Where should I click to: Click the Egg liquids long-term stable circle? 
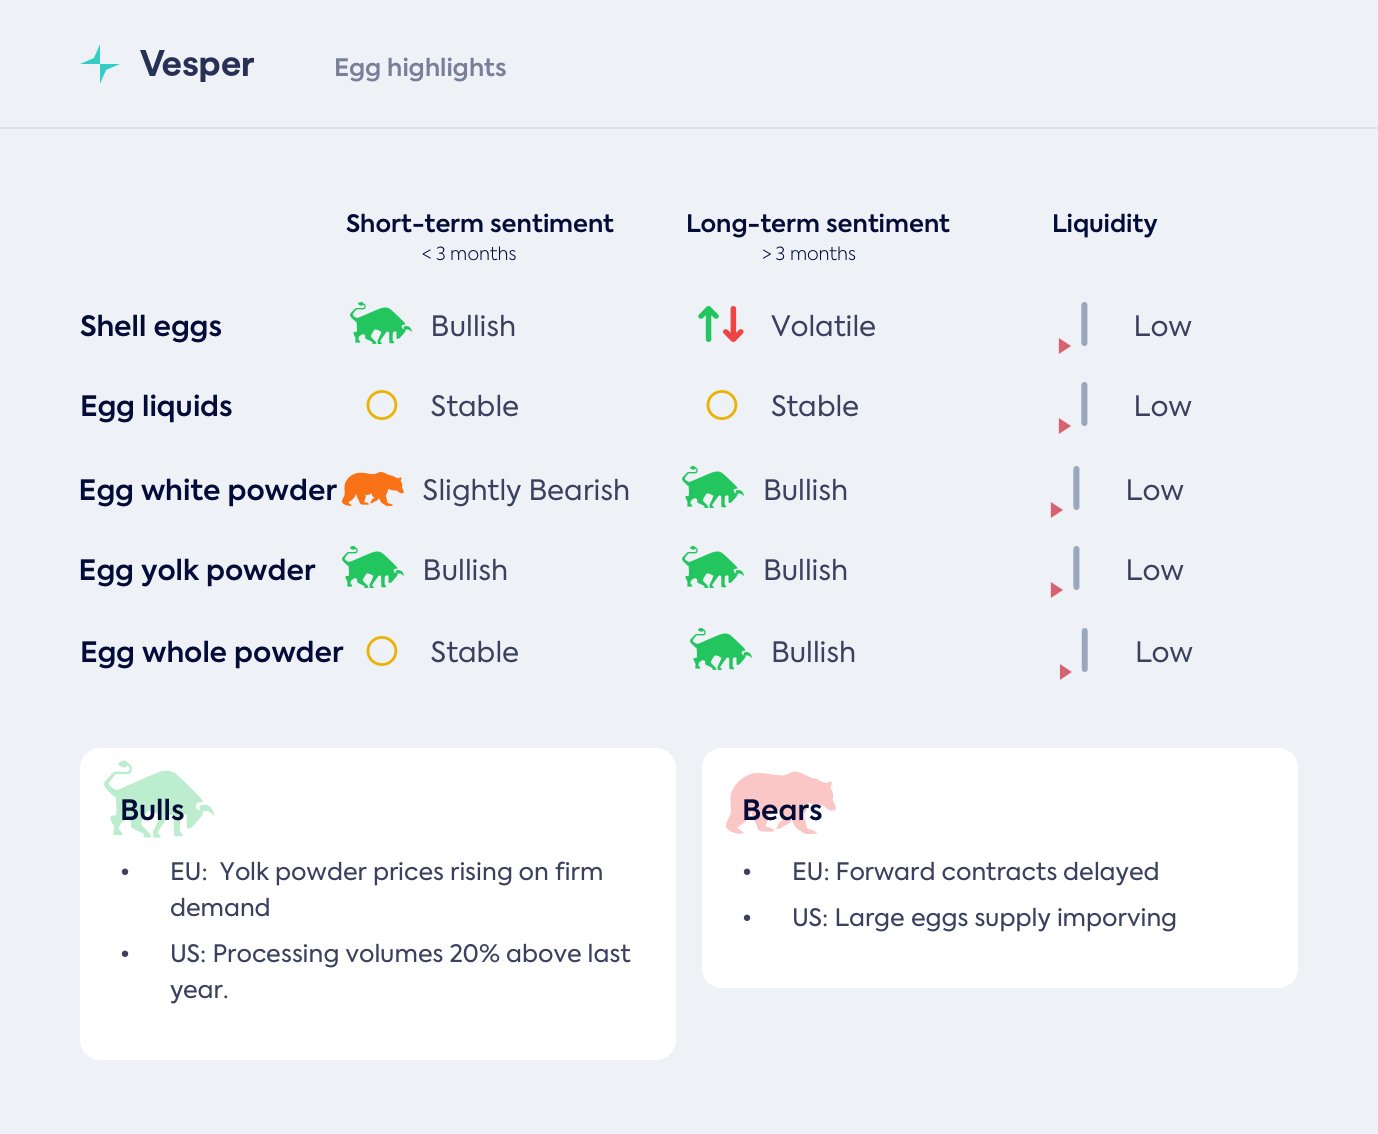click(722, 405)
